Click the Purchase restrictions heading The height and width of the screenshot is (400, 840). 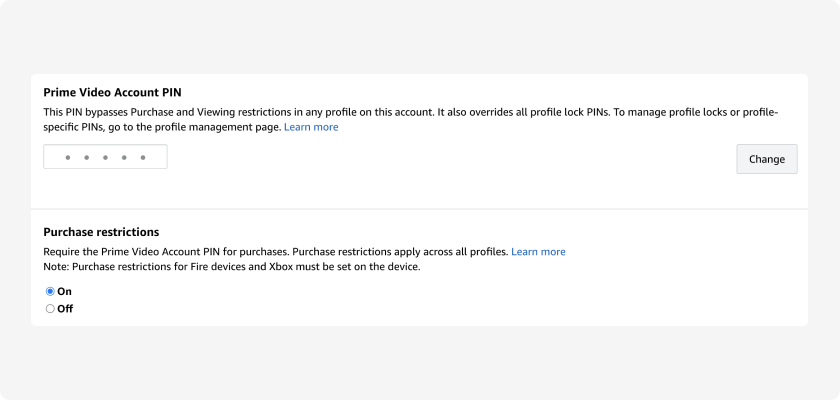[101, 232]
